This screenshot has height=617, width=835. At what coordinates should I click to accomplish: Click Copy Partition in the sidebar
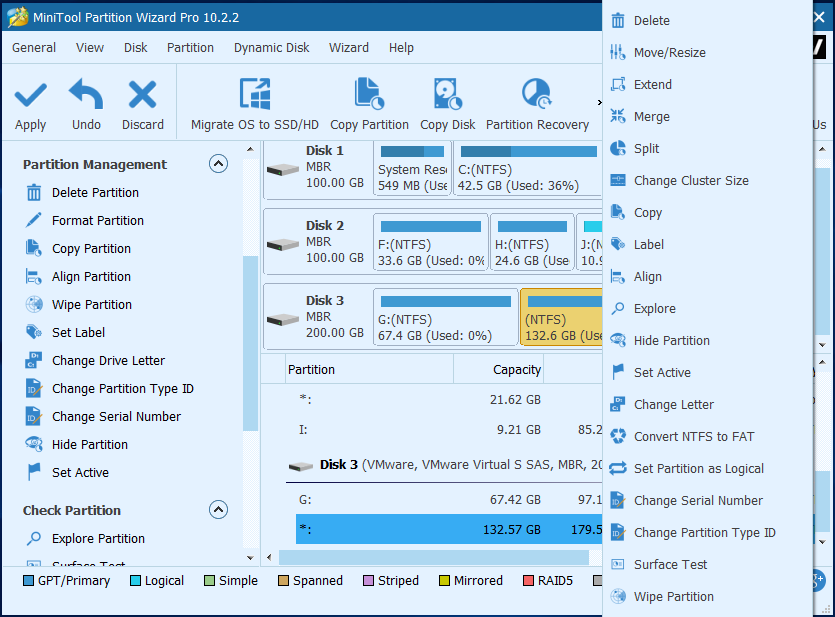click(91, 249)
